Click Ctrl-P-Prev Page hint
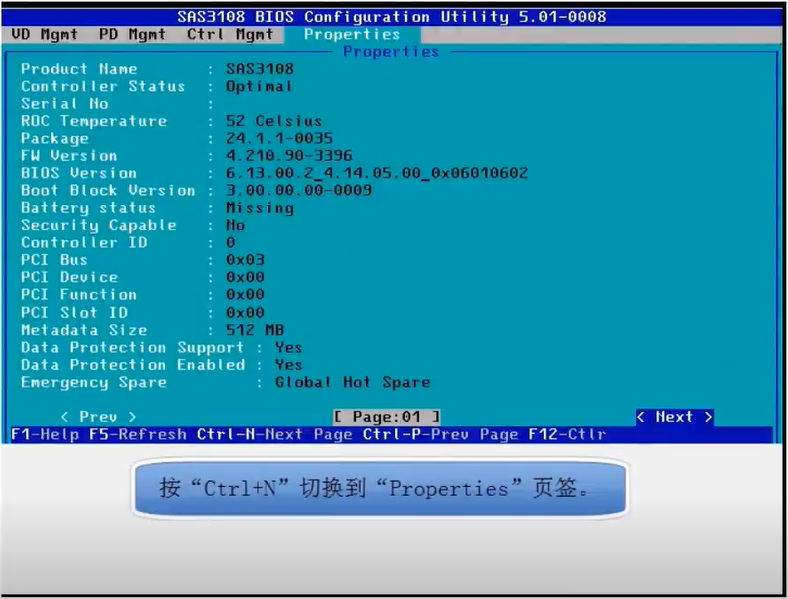Screen dimensions: 788x599 coord(440,434)
